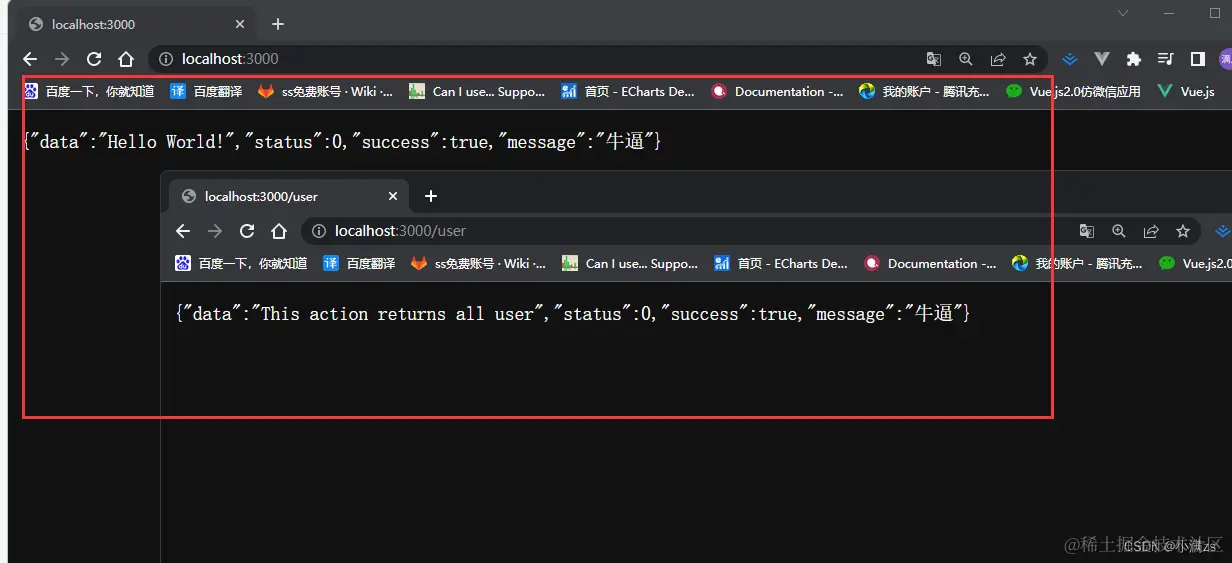The width and height of the screenshot is (1232, 563).
Task: Open 我的账户 腾讯 bookmark in the /user window
Action: point(1078,263)
